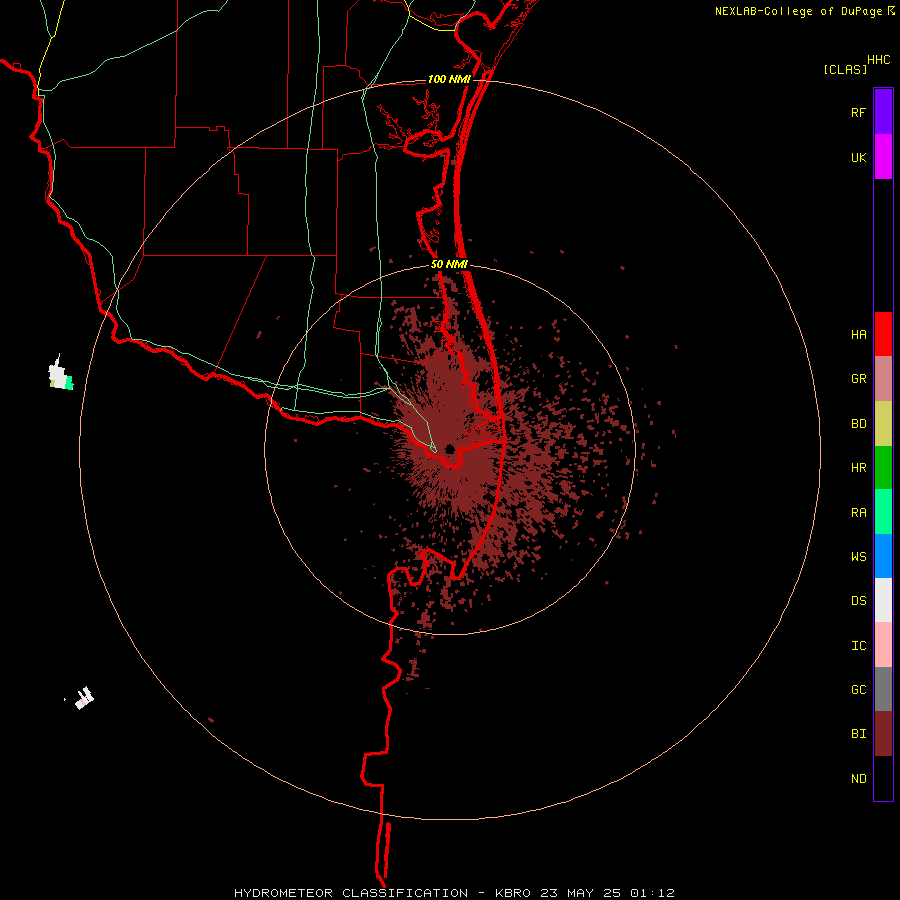Image resolution: width=900 pixels, height=900 pixels.
Task: Click the RA light green legend swatch
Action: 883,512
